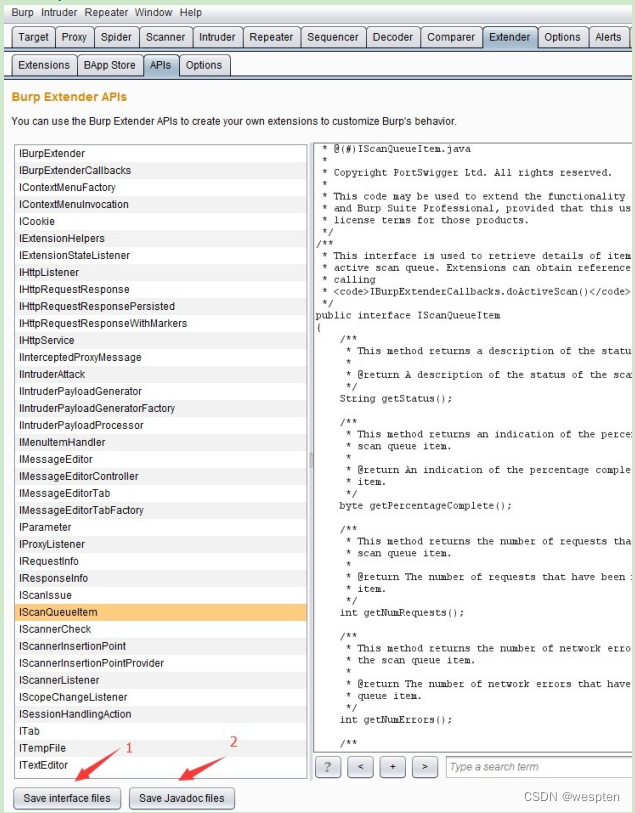Select IInterceptedProxyMessage interface

pyautogui.click(x=161, y=358)
